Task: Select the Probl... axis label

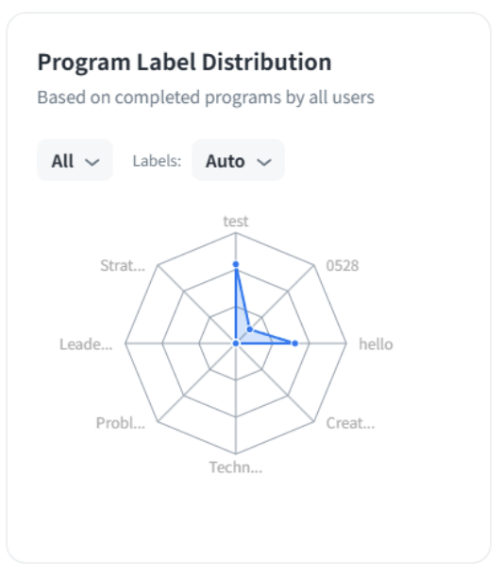Action: 121,423
